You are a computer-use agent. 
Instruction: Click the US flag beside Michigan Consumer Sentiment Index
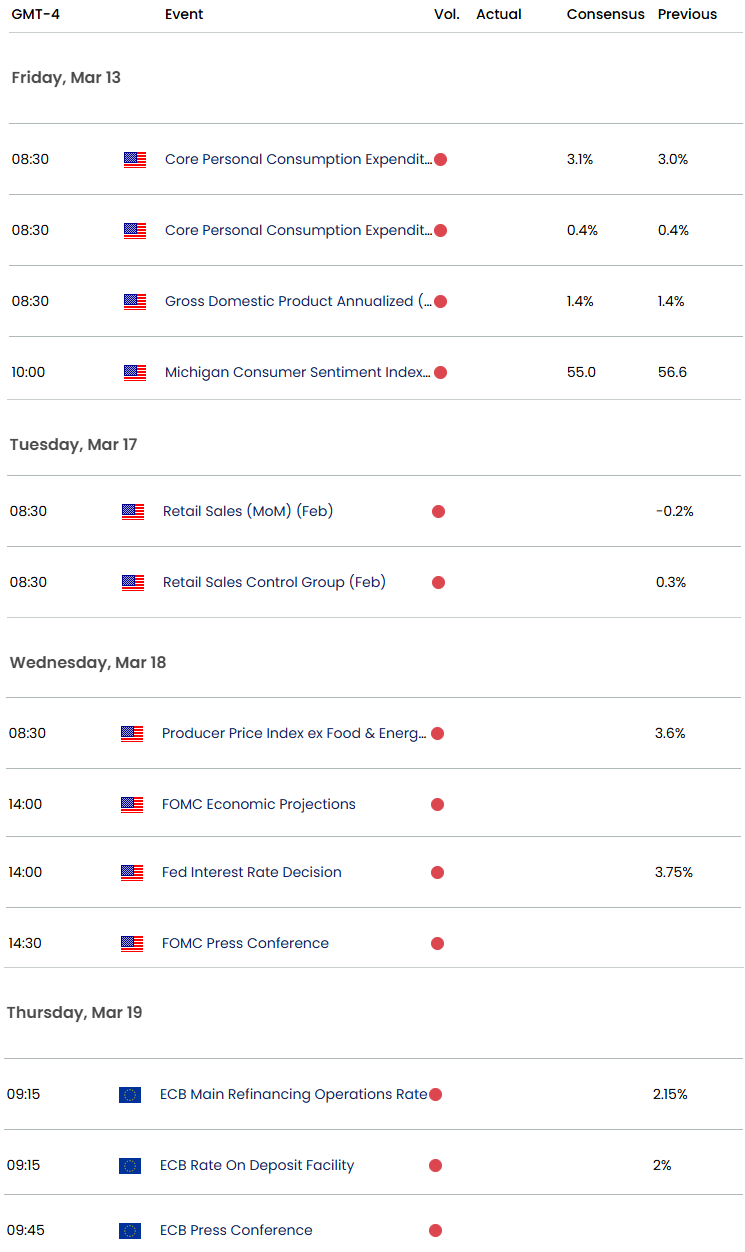135,373
